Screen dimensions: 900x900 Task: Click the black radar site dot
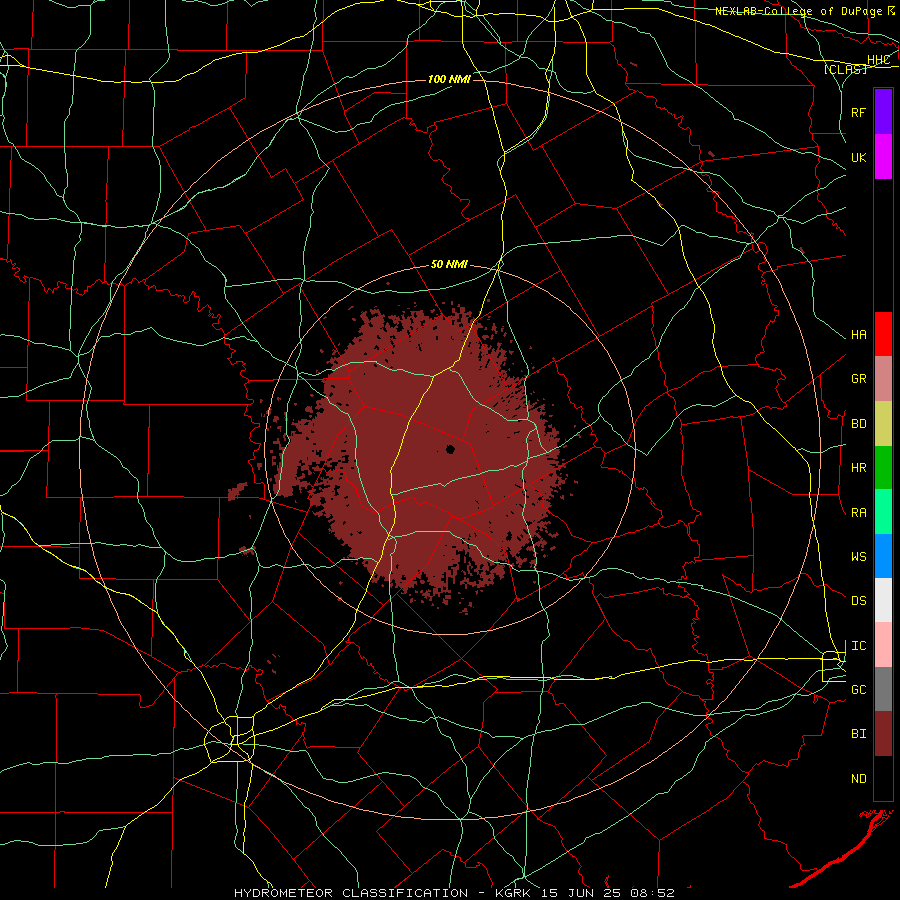pos(451,449)
